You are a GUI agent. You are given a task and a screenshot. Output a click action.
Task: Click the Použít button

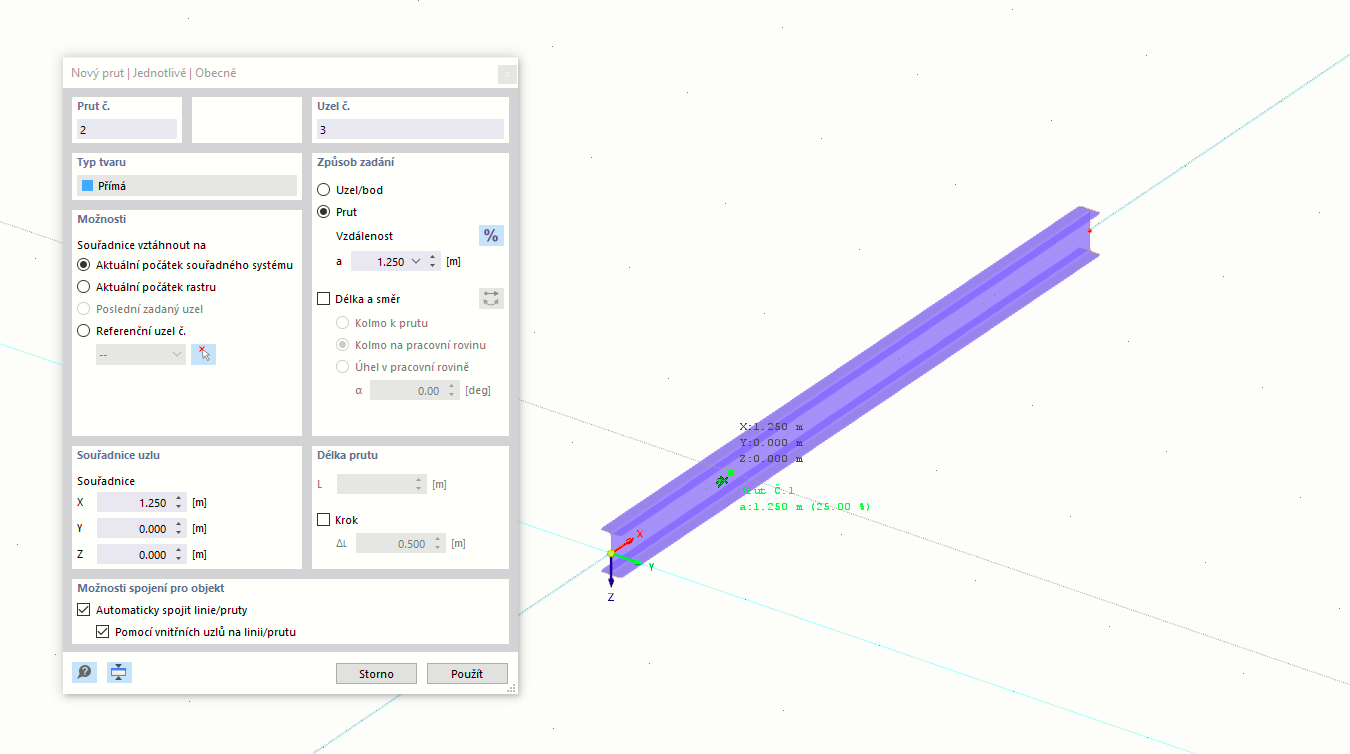[x=467, y=673]
